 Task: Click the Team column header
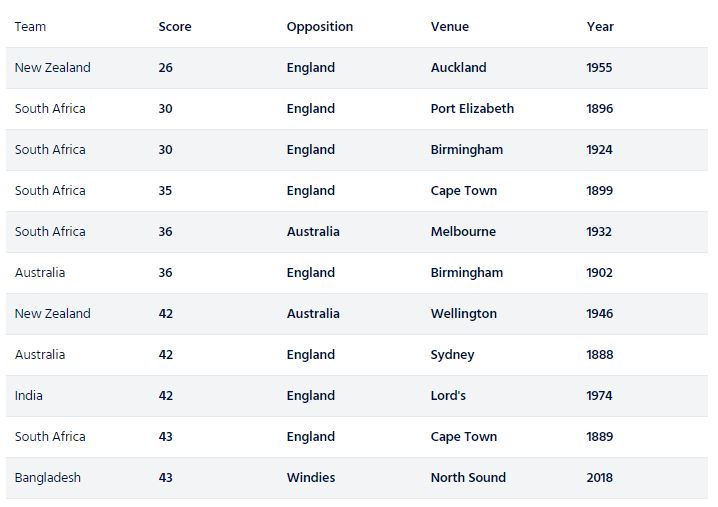click(30, 27)
